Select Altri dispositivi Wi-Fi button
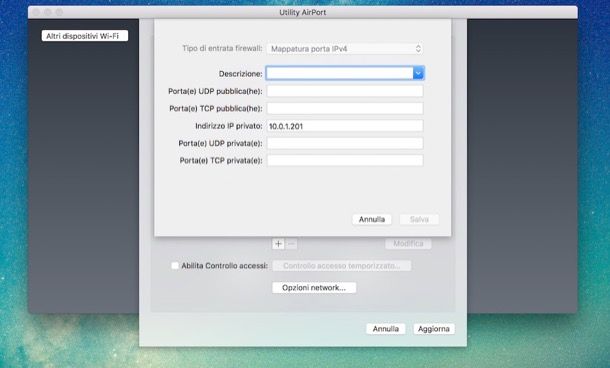The image size is (610, 368). pyautogui.click(x=85, y=36)
